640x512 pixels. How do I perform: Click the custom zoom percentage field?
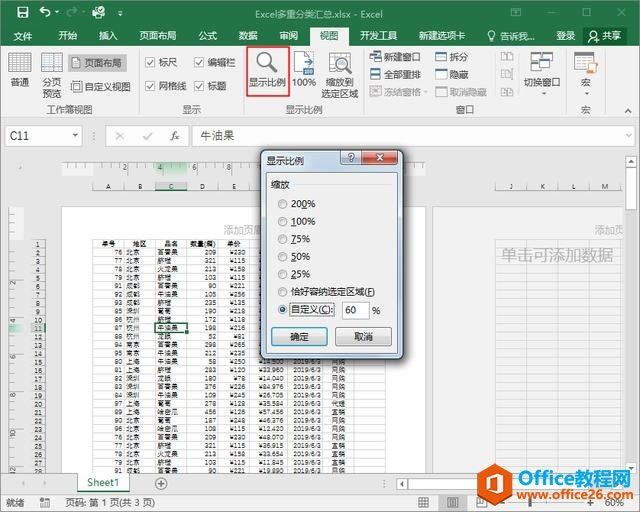tap(356, 310)
